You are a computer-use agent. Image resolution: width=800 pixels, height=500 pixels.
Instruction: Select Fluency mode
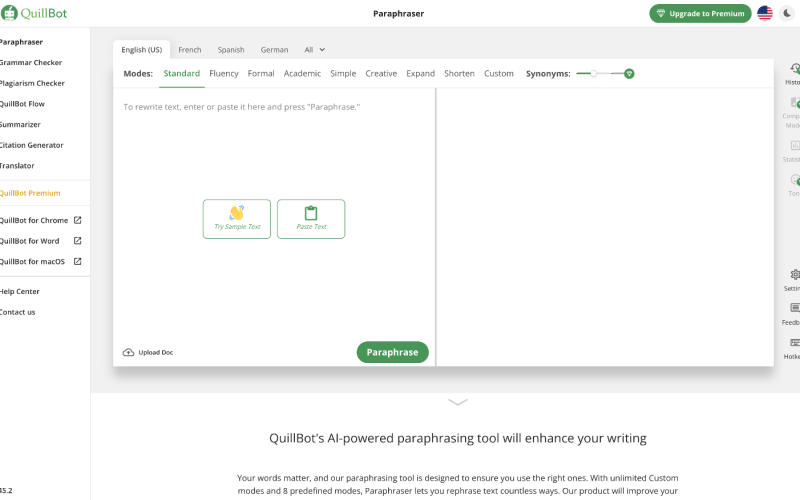click(x=223, y=73)
